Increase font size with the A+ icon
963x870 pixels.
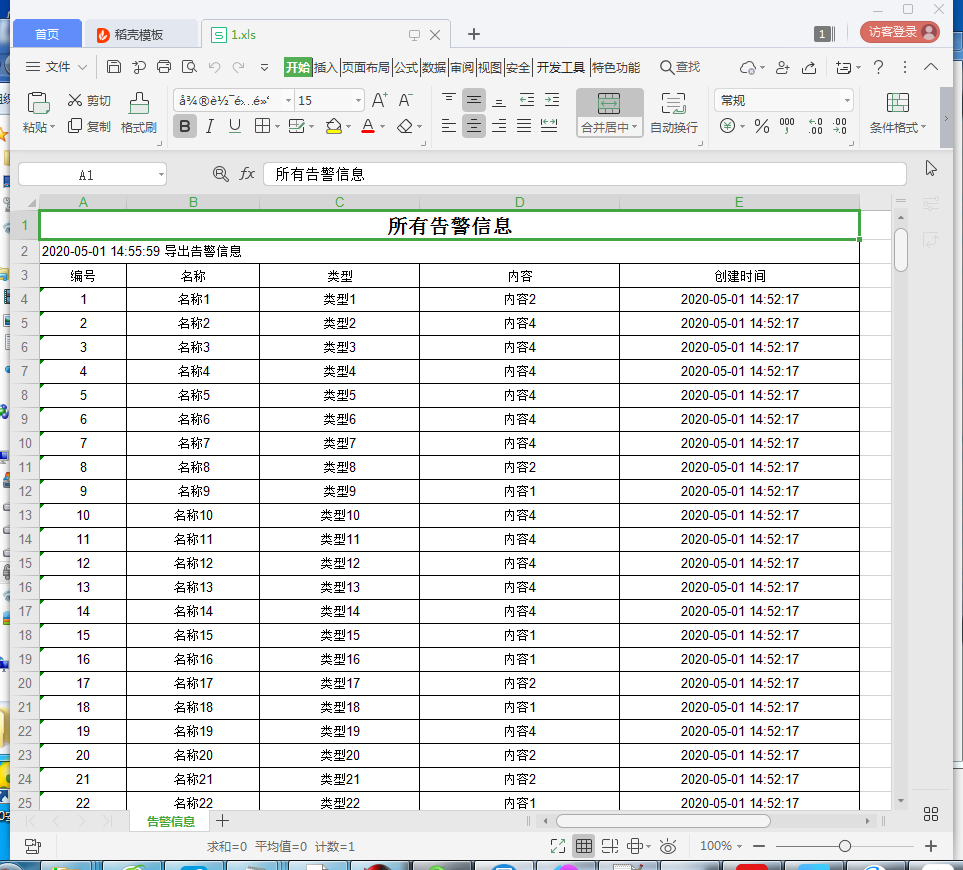(380, 99)
